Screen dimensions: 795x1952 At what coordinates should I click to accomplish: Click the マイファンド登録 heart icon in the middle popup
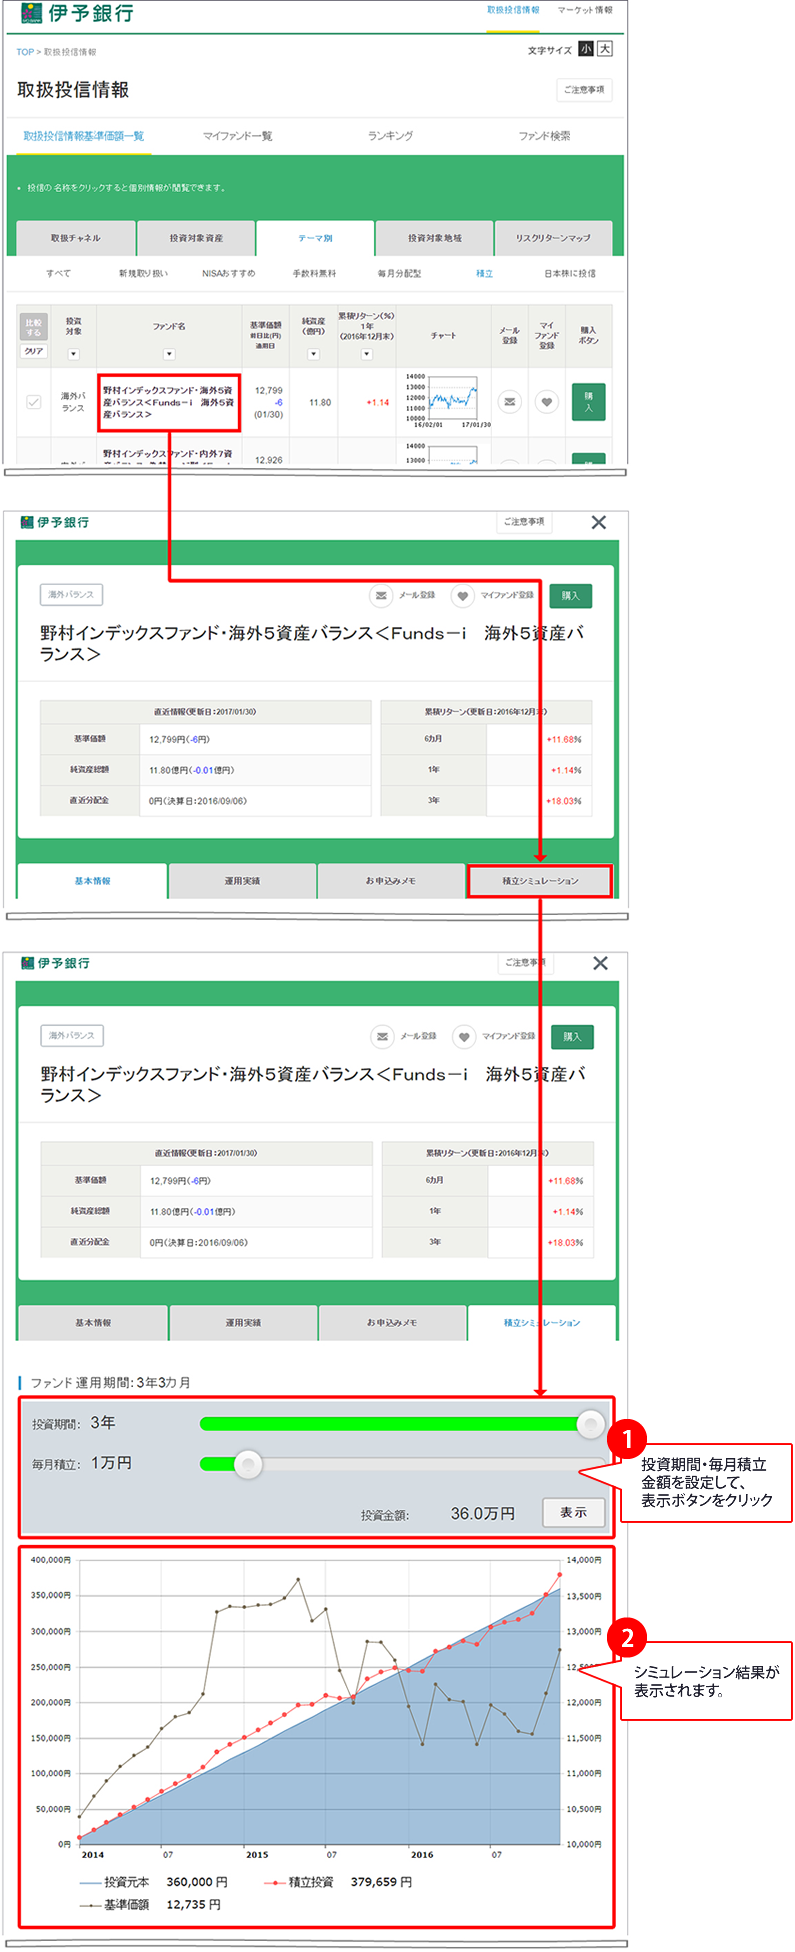tap(462, 596)
